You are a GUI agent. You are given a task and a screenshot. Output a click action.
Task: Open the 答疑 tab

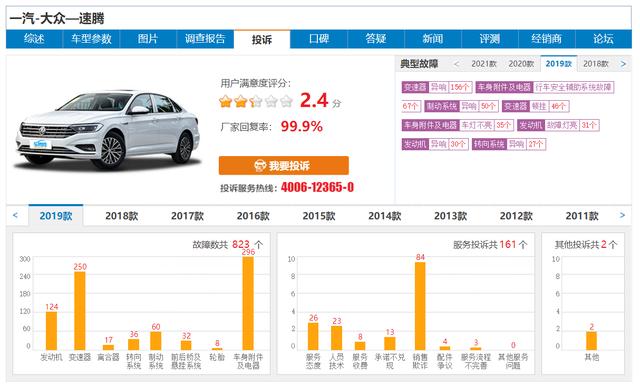point(376,39)
